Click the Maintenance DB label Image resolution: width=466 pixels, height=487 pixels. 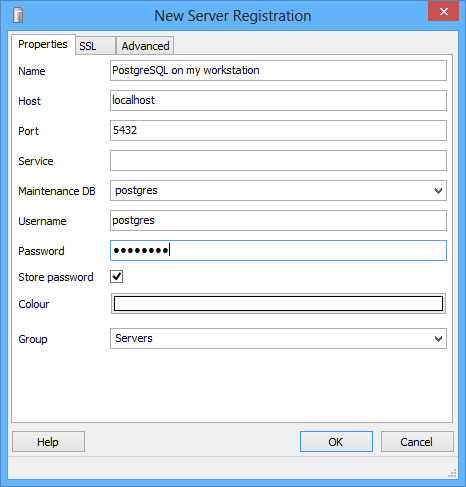[57, 191]
